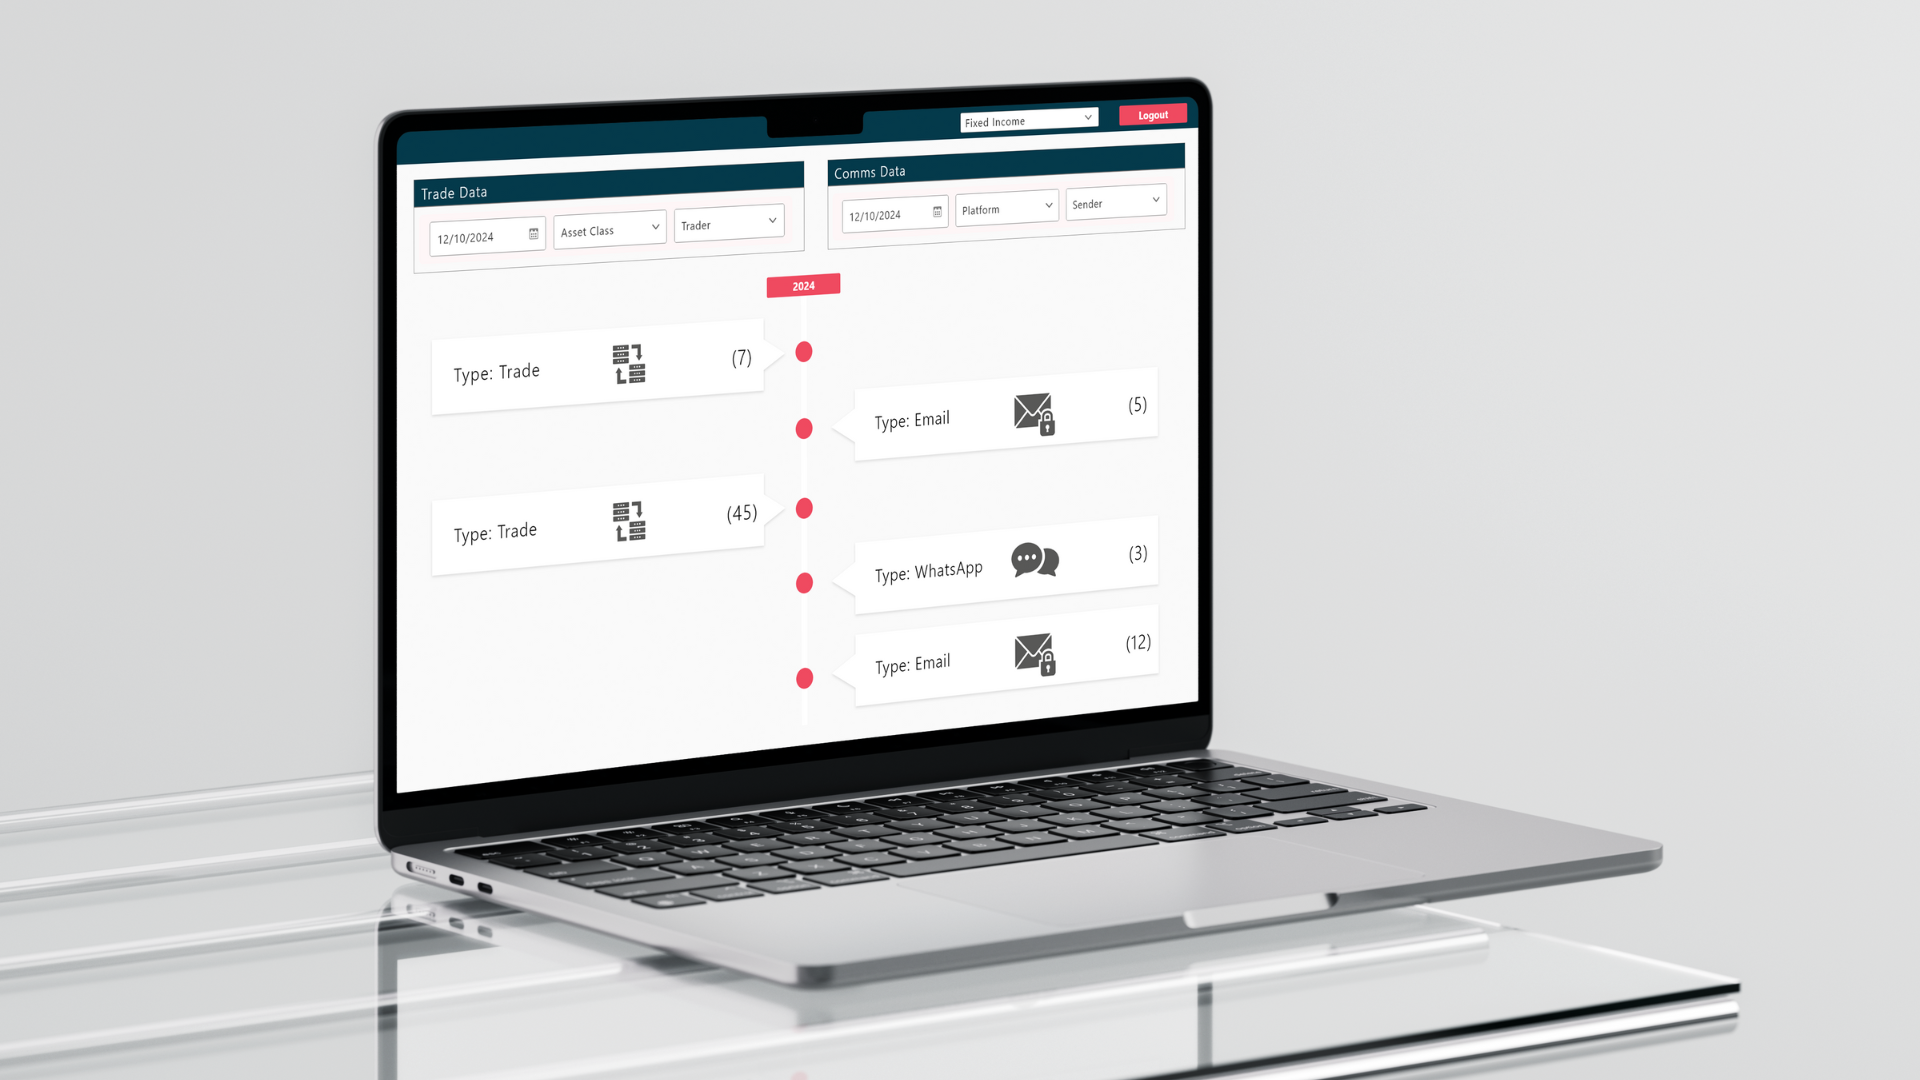Toggle the second red dot timeline node

point(804,427)
